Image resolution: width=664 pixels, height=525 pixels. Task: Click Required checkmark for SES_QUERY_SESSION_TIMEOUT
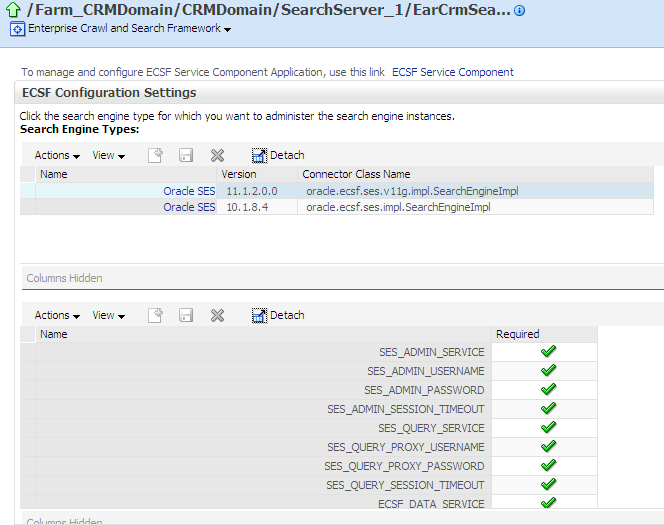(548, 485)
